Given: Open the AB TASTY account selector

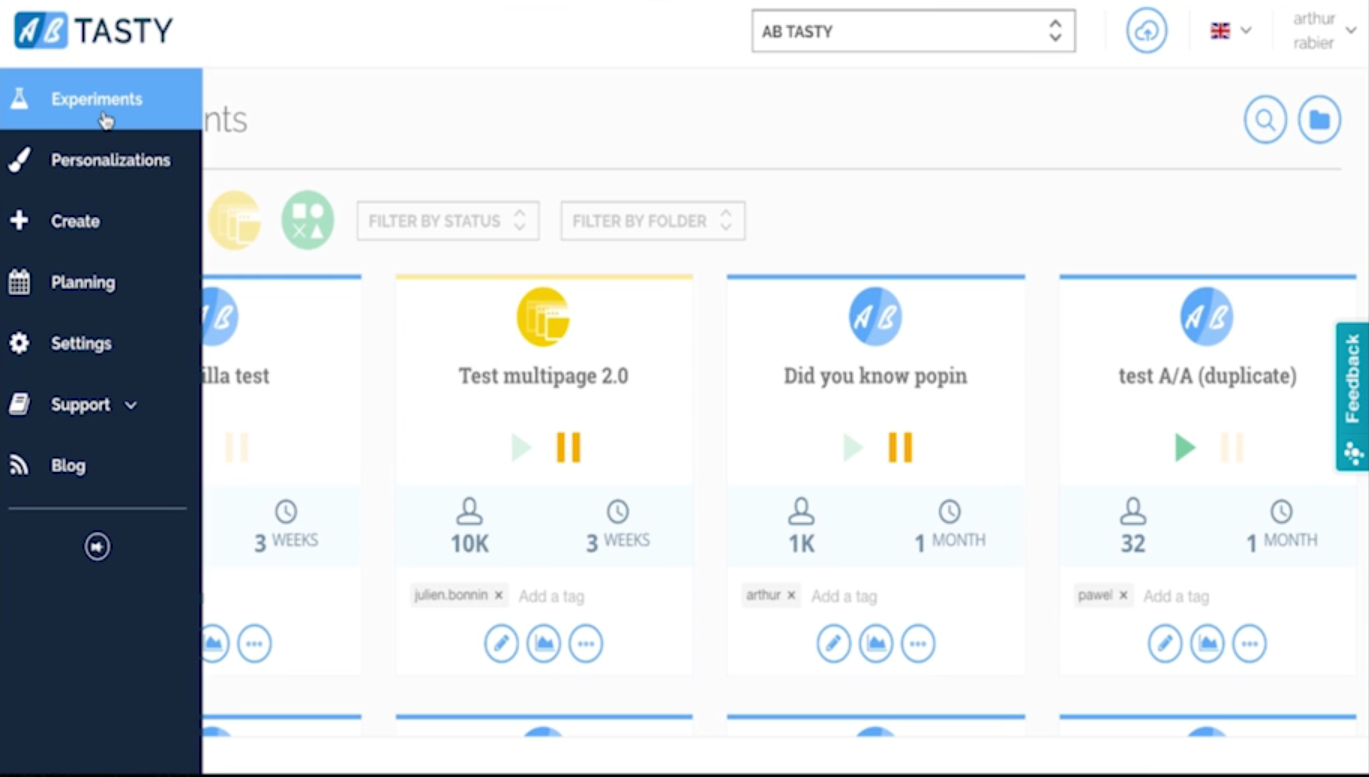Looking at the screenshot, I should pos(913,31).
